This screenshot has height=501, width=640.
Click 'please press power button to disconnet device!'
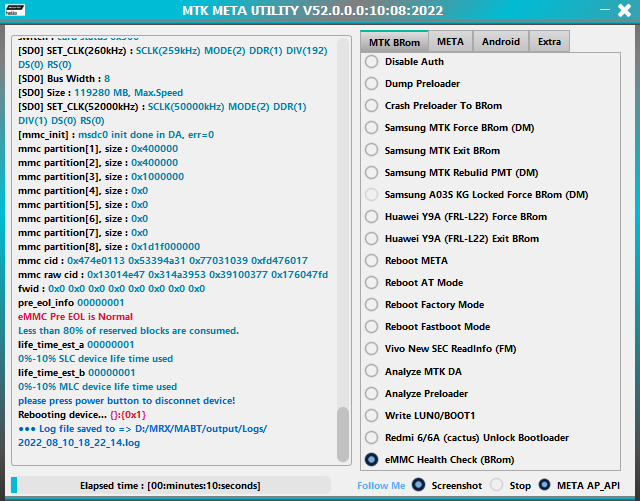[127, 401]
